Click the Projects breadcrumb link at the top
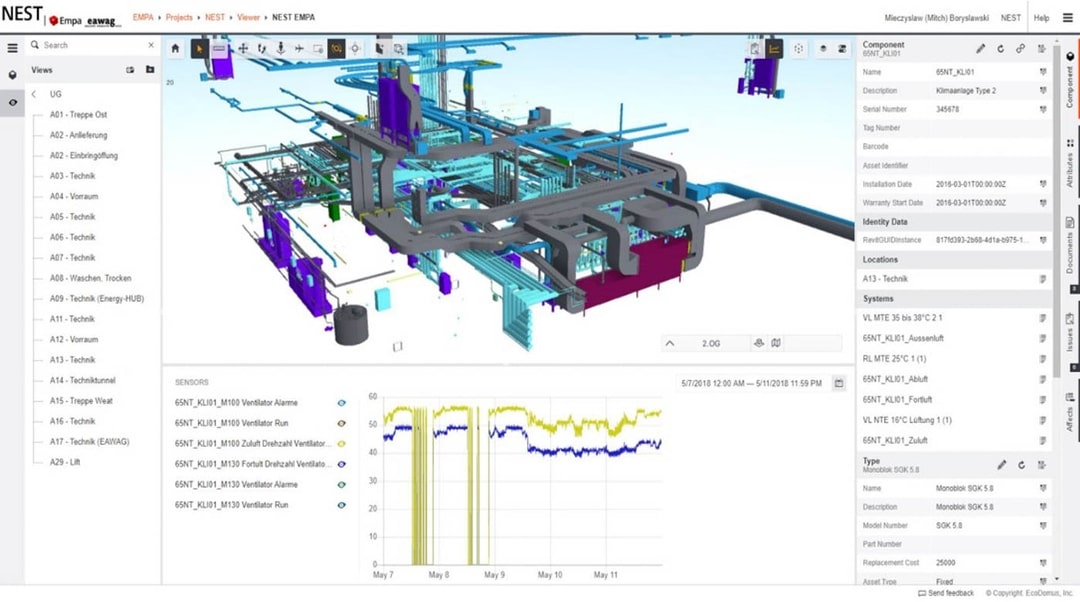 pos(180,17)
